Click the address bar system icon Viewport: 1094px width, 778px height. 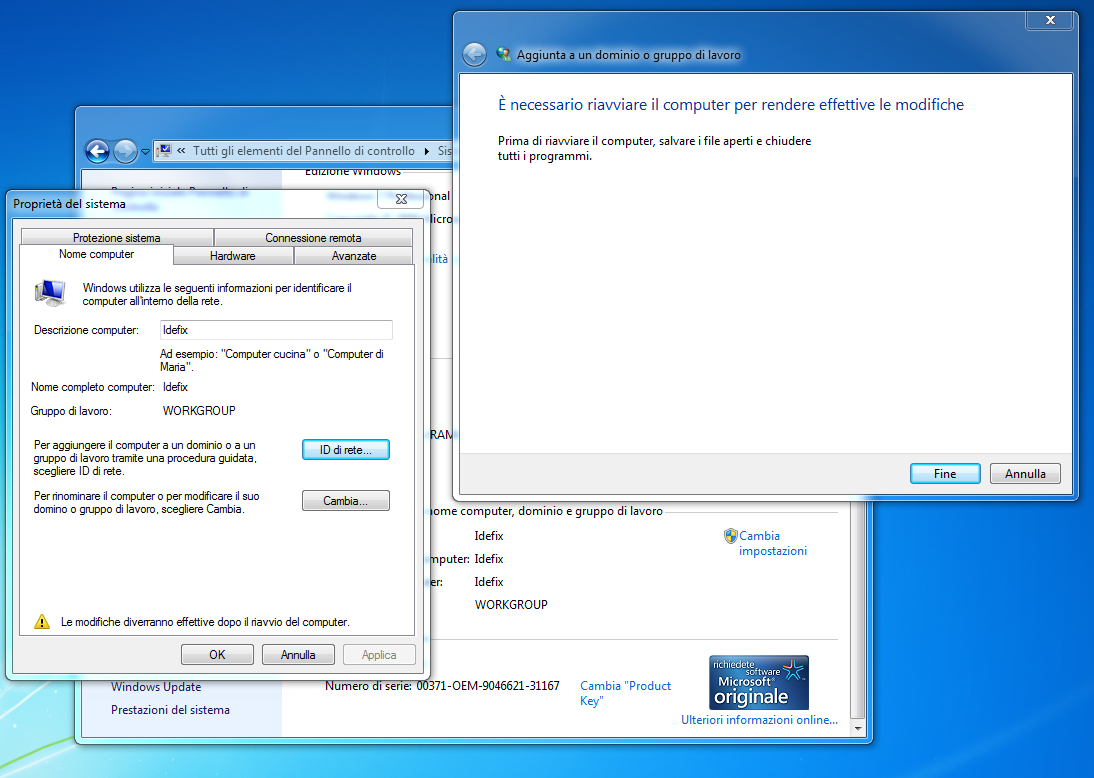(x=164, y=151)
